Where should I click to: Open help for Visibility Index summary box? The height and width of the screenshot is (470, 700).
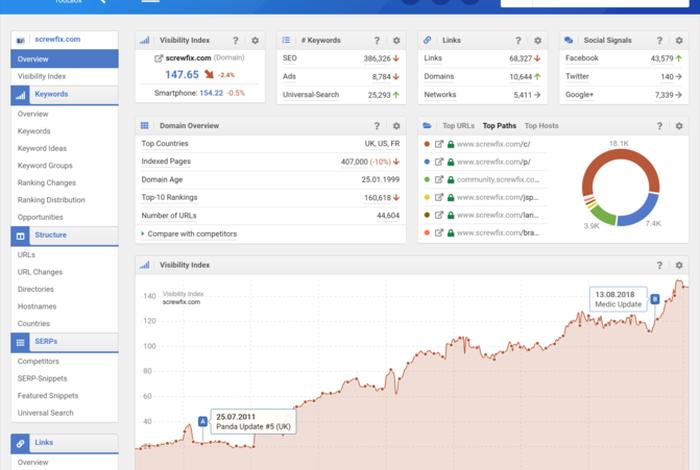(235, 41)
